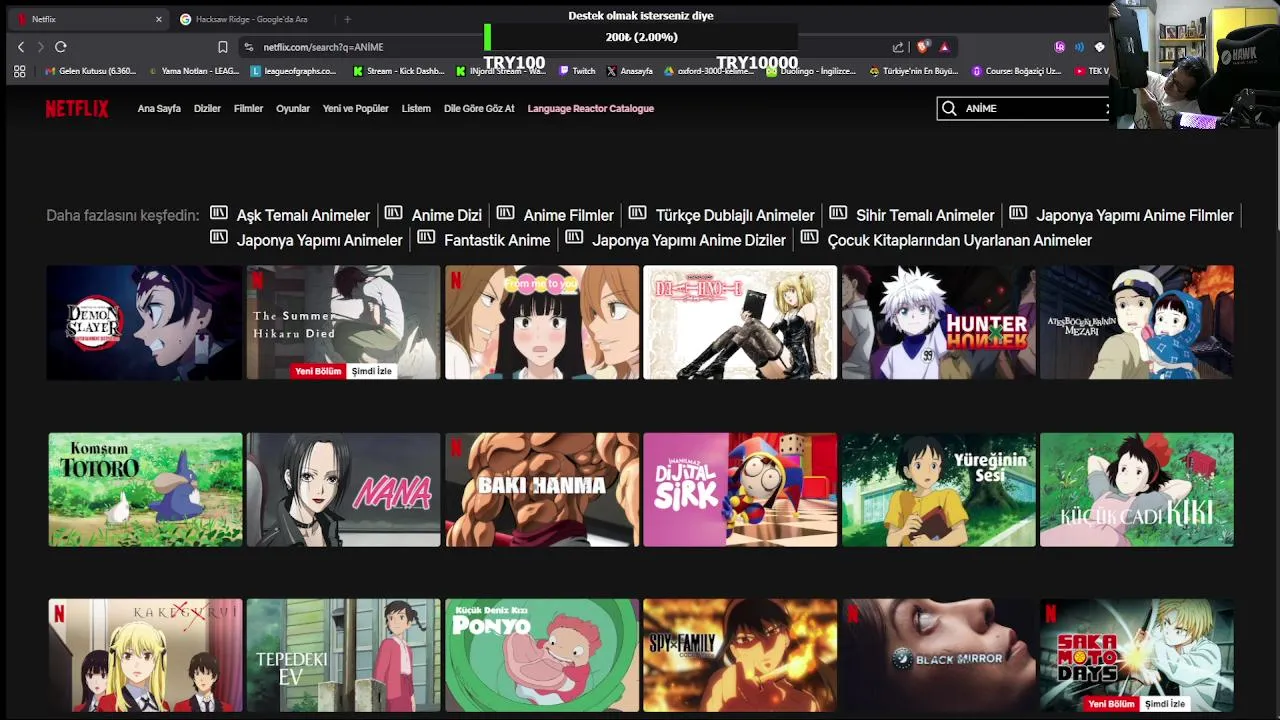Bookmark this page using the bookmark icon
The image size is (1280, 720).
pos(223,47)
